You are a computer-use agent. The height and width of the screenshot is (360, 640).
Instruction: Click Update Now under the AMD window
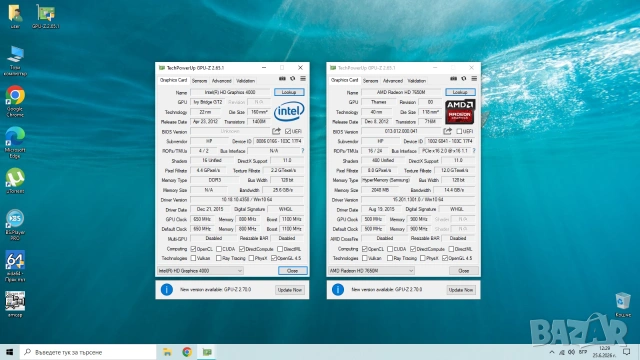point(461,290)
